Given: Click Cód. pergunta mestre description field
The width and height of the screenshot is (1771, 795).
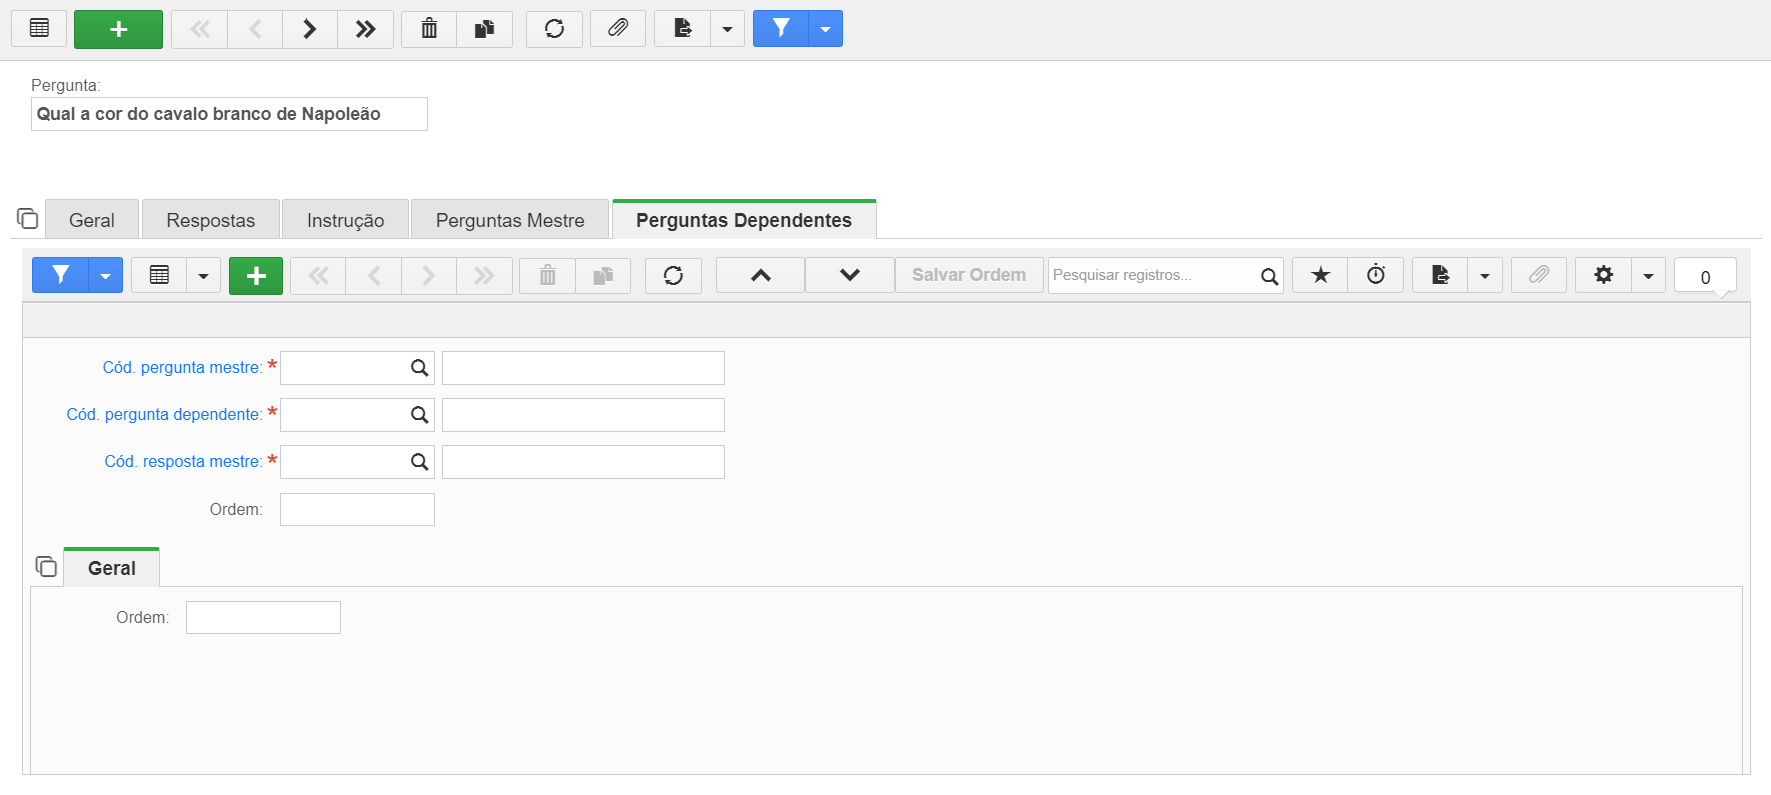Looking at the screenshot, I should tap(583, 368).
